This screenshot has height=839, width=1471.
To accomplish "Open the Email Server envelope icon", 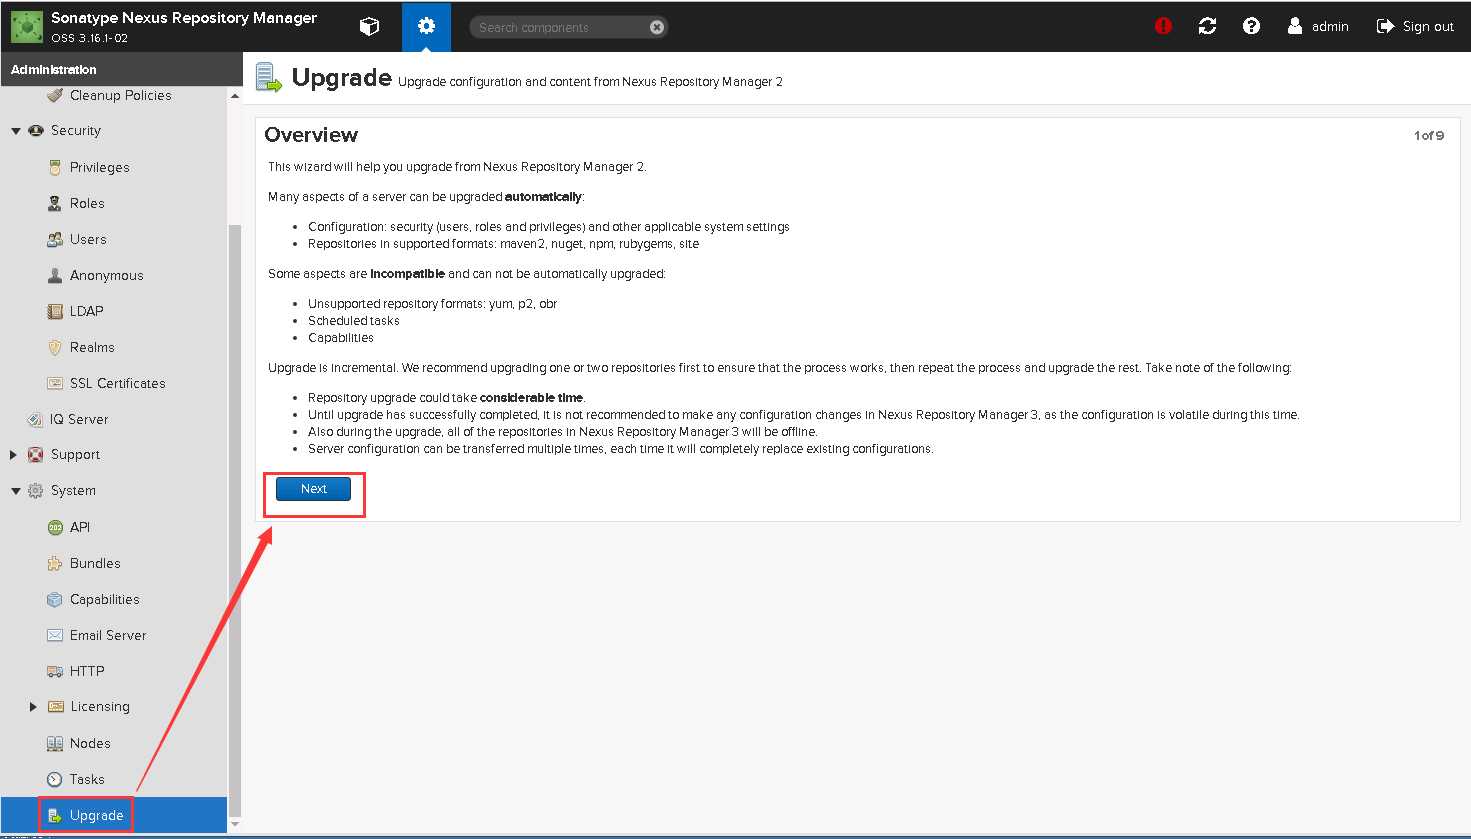I will point(55,635).
